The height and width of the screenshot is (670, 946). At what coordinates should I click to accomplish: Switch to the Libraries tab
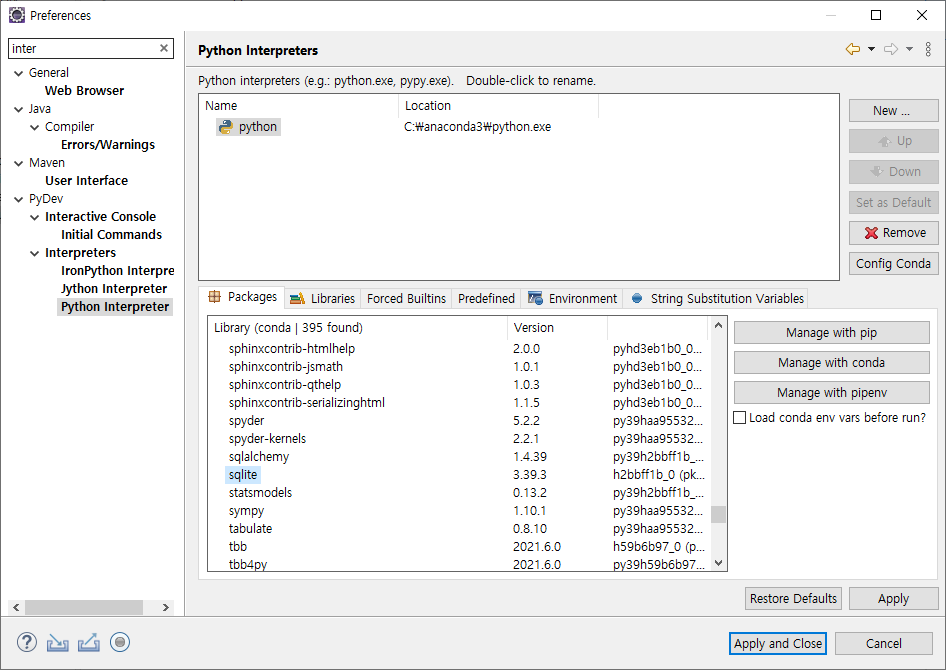(322, 299)
